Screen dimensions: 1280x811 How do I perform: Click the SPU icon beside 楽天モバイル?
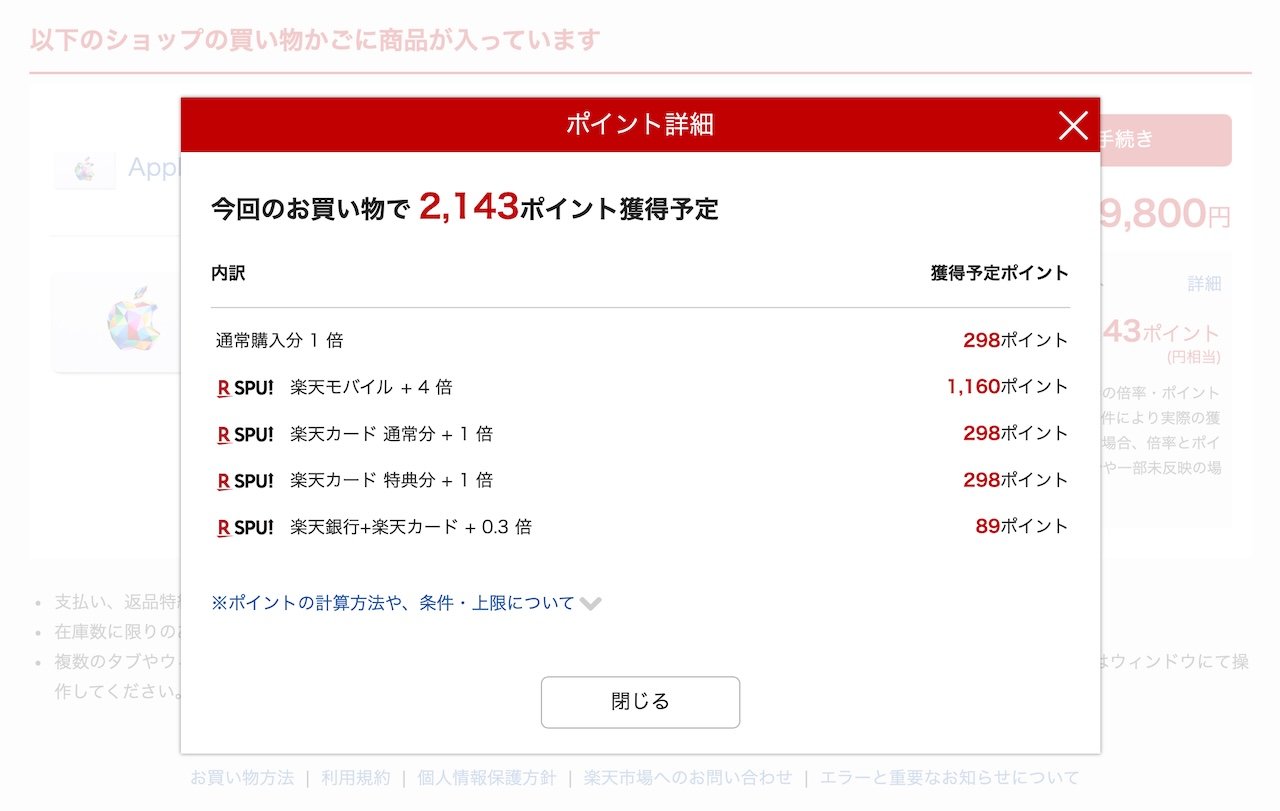245,388
